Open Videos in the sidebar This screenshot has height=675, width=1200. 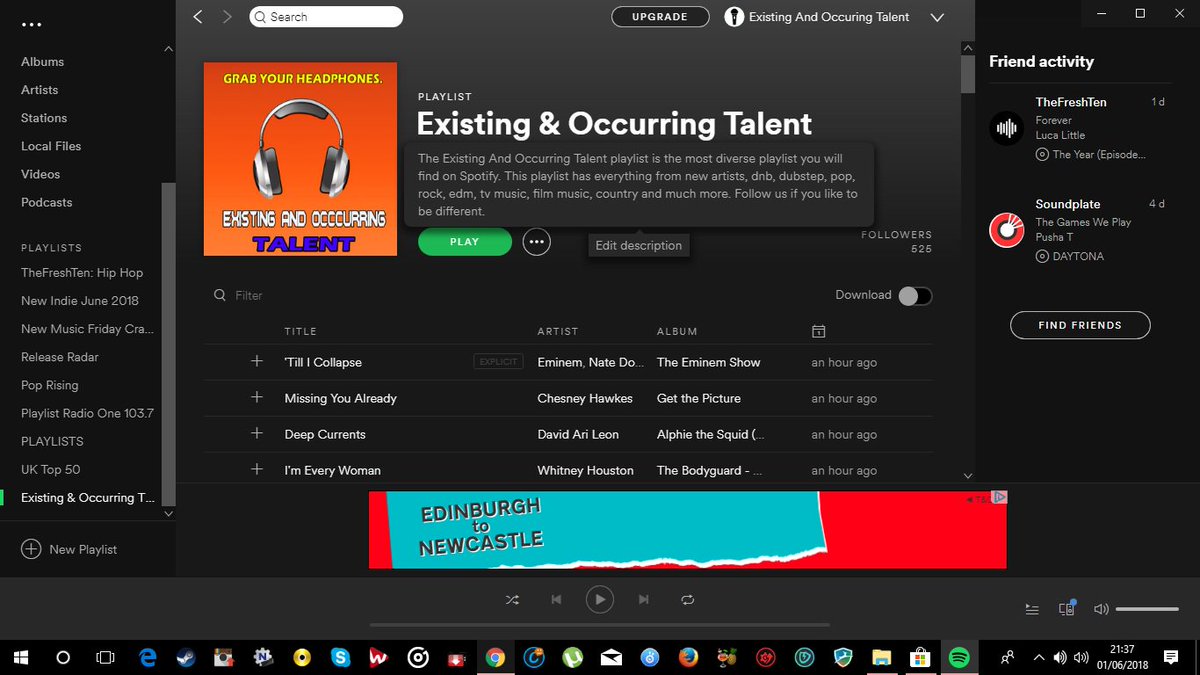click(41, 174)
